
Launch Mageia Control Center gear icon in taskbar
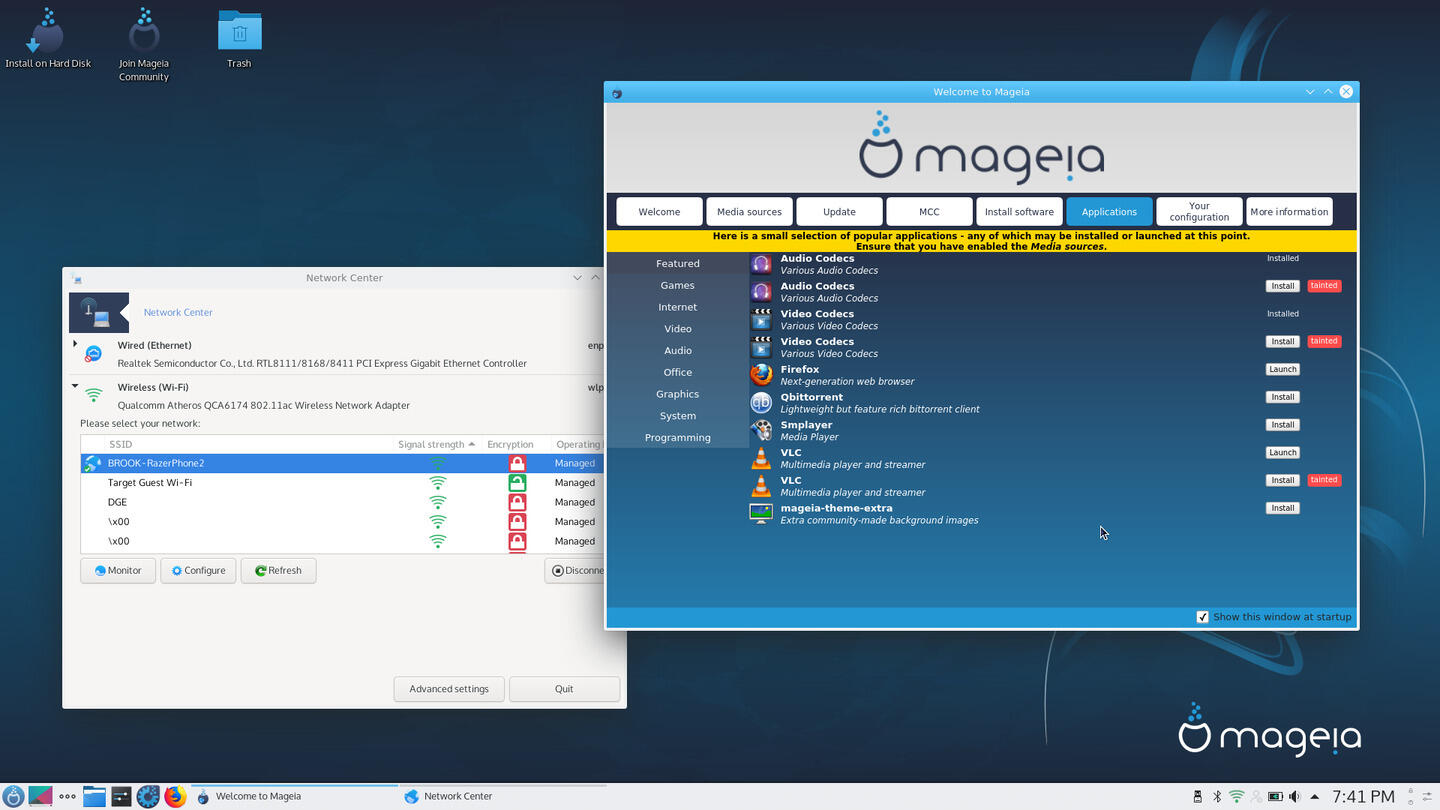(148, 796)
